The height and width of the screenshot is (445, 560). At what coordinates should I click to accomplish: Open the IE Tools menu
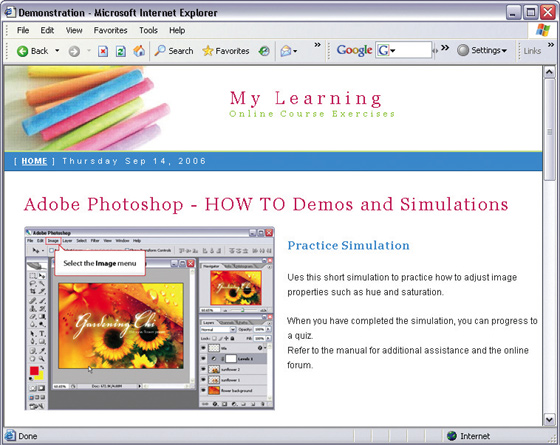pyautogui.click(x=148, y=30)
